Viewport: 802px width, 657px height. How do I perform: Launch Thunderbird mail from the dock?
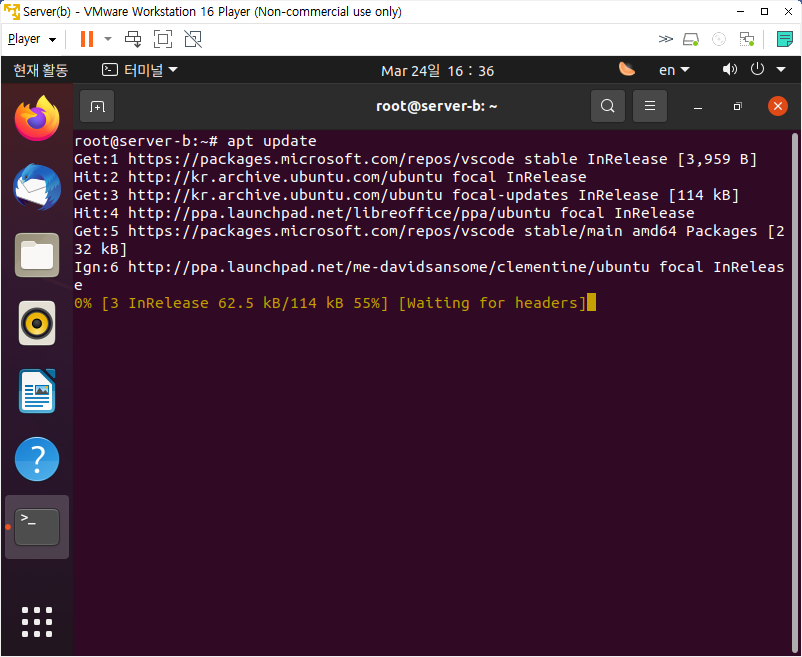(x=37, y=187)
